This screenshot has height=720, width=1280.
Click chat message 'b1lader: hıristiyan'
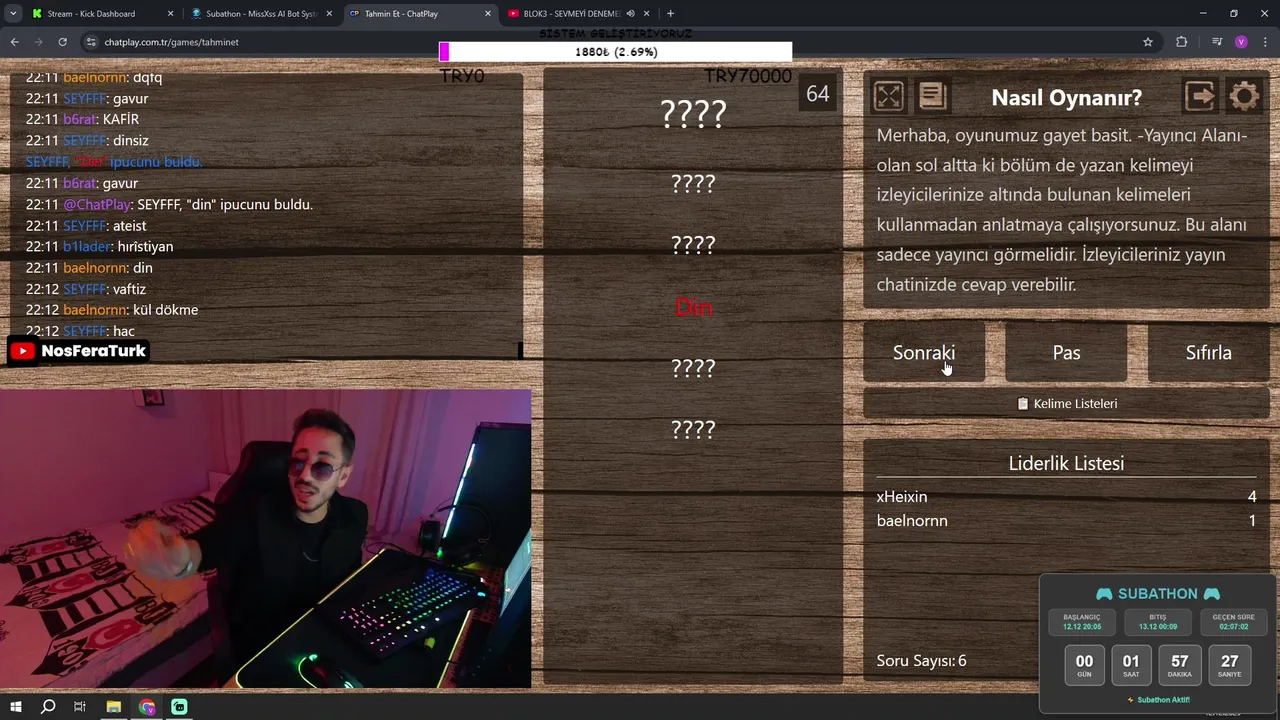click(99, 247)
